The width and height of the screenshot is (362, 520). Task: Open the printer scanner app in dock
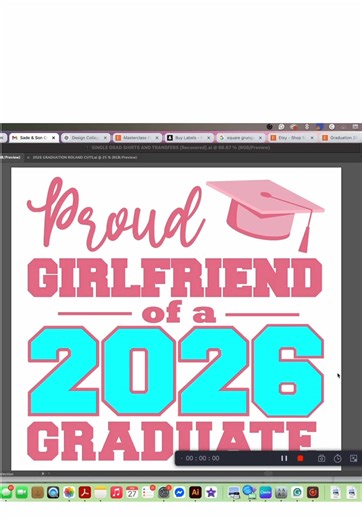point(234,492)
